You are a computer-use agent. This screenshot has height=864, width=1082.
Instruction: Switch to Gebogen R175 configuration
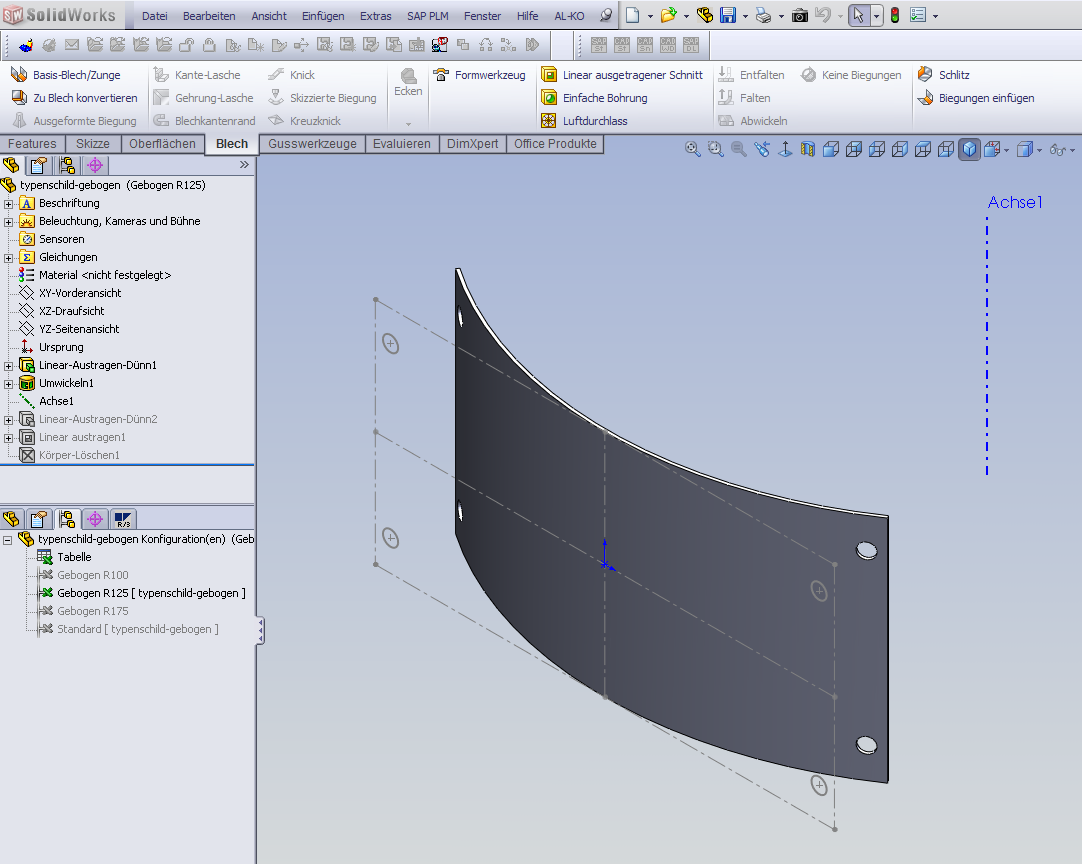coord(92,611)
